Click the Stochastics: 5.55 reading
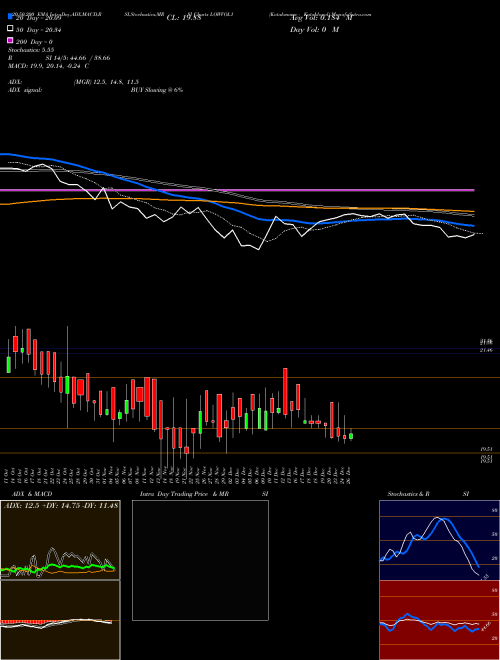This screenshot has width=500, height=660. click(30, 50)
